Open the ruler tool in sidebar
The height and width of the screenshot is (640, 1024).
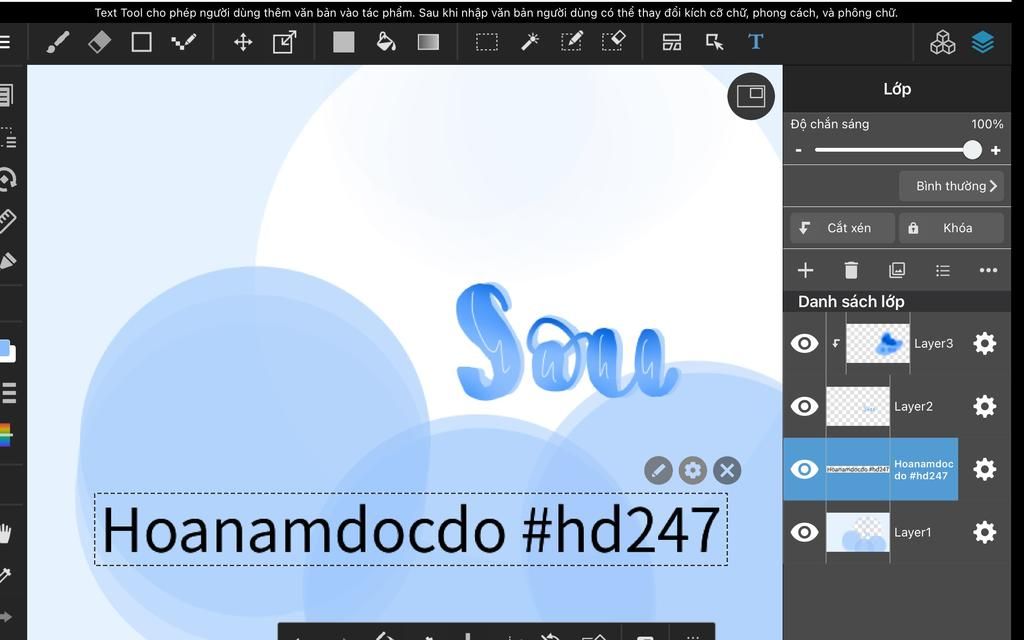point(7,221)
